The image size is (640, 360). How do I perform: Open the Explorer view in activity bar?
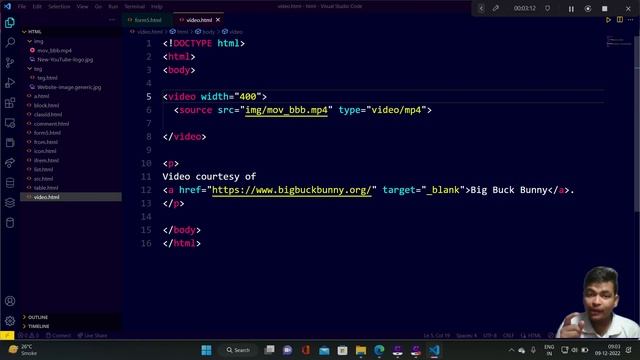[x=10, y=23]
